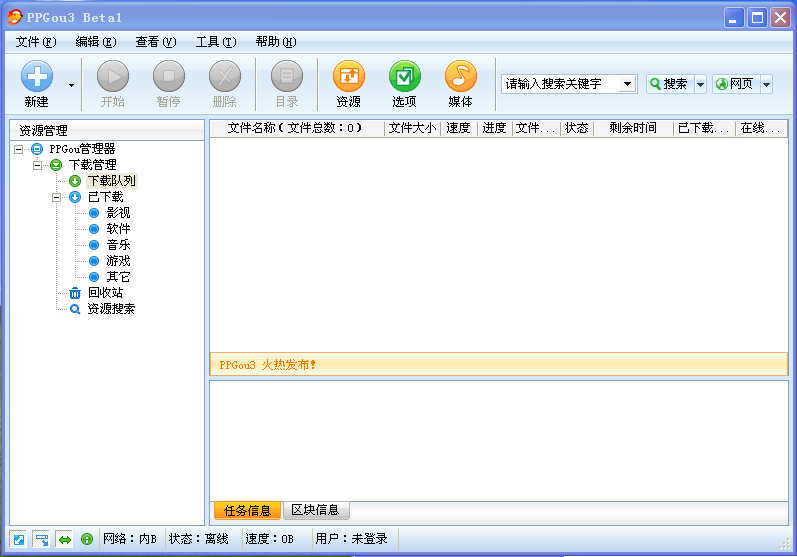The height and width of the screenshot is (557, 797).
Task: Click the 资源搜索 magnifier icon
Action: click(x=75, y=309)
